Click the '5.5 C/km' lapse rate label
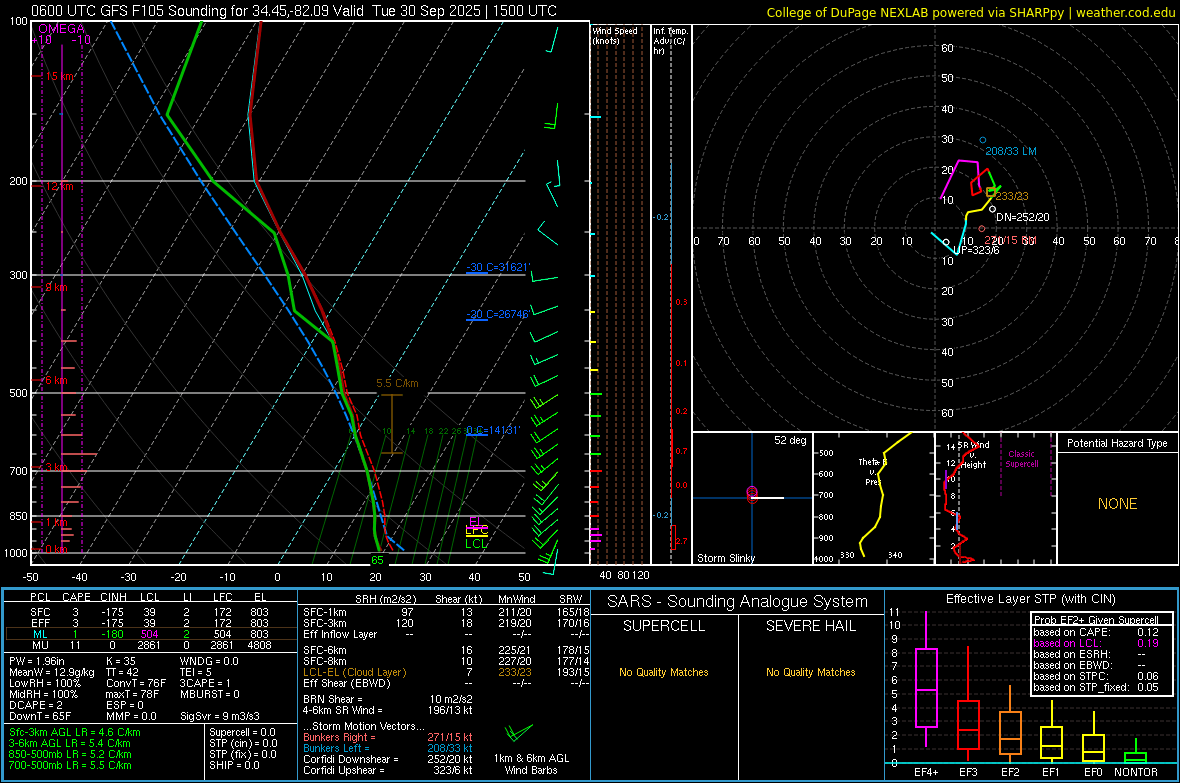Viewport: 1180px width, 783px height. pyautogui.click(x=397, y=383)
